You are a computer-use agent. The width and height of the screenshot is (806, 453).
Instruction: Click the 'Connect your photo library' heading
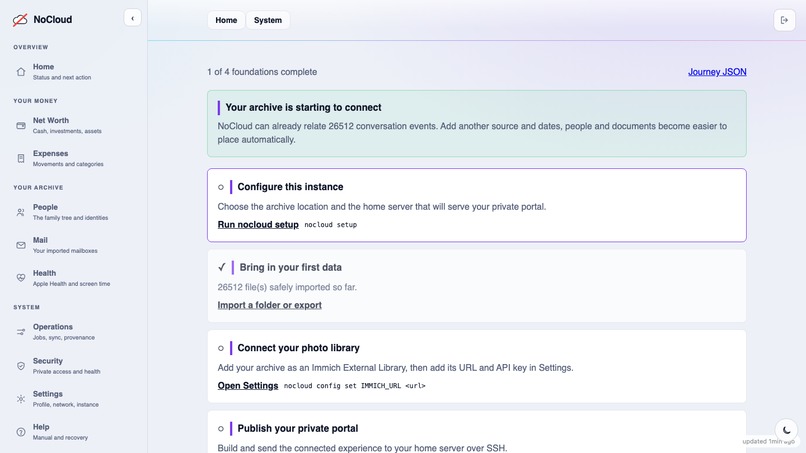(299, 348)
